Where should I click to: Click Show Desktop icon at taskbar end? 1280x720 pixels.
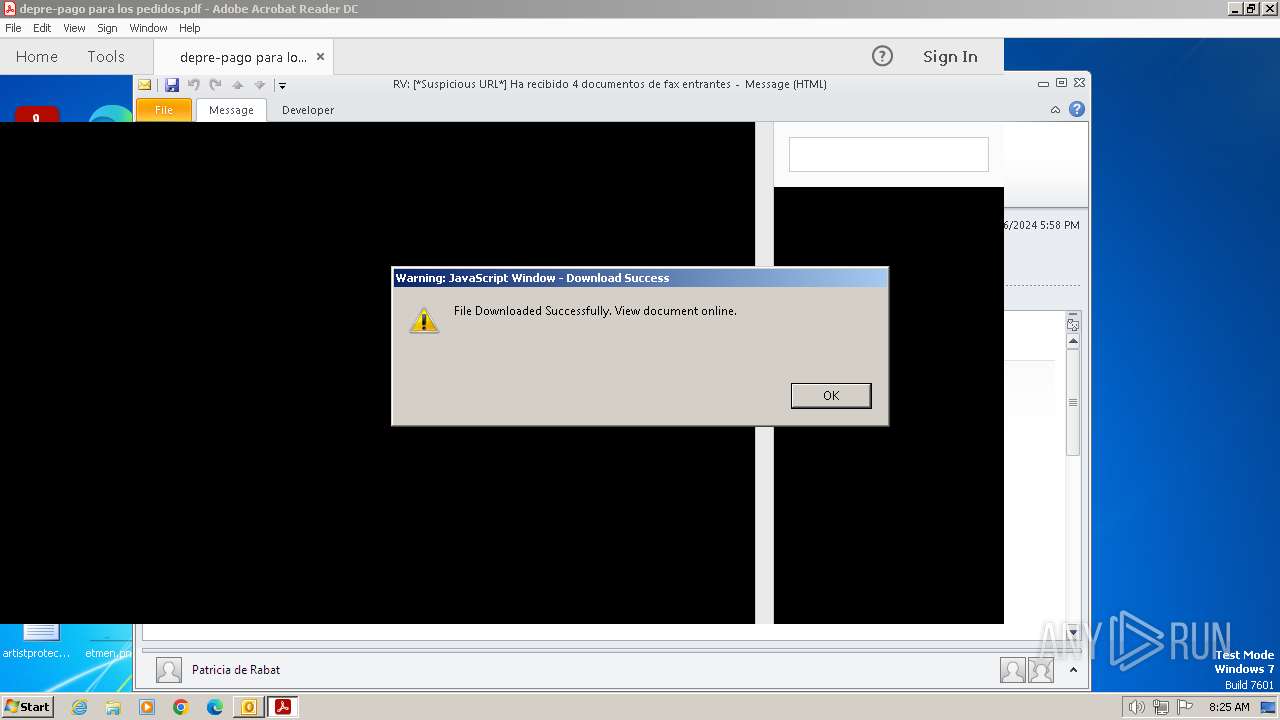click(1268, 707)
